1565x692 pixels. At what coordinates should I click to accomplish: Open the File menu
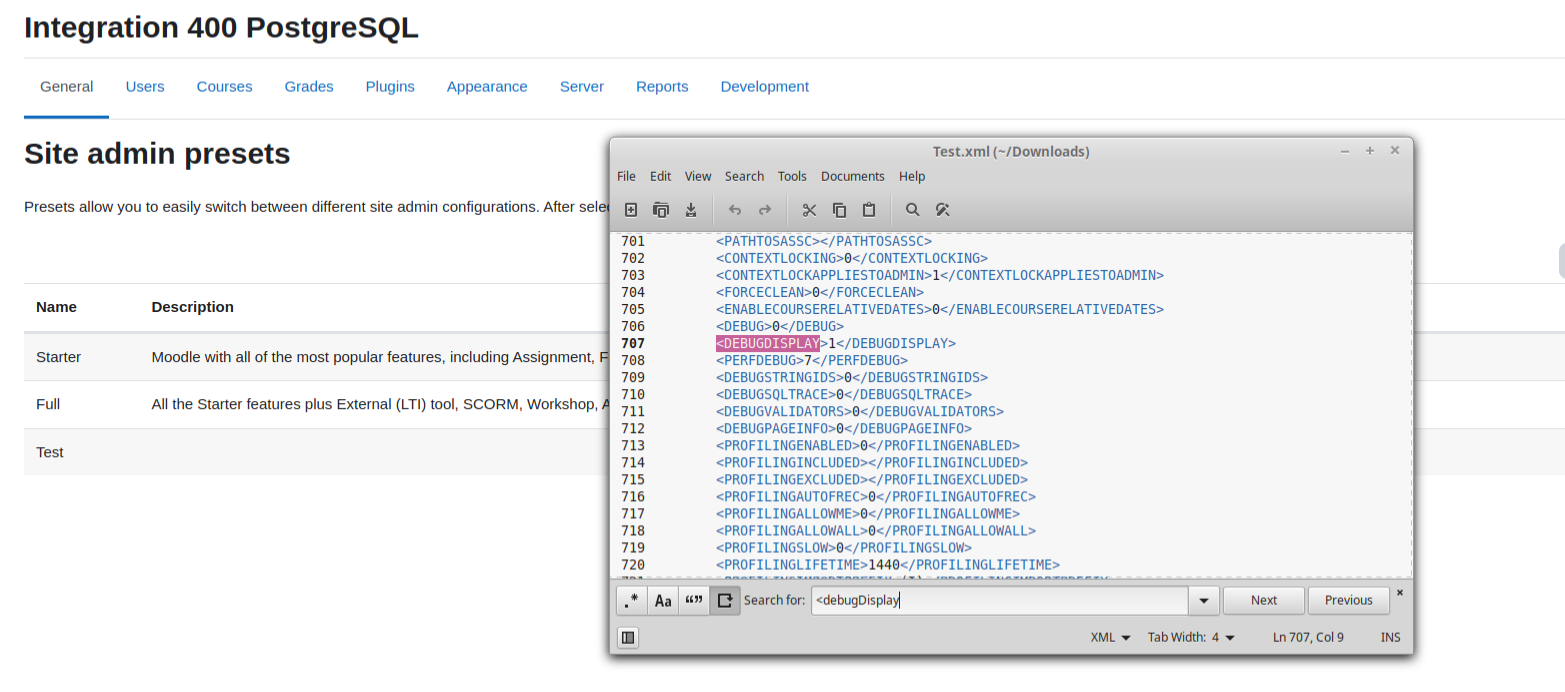[626, 176]
